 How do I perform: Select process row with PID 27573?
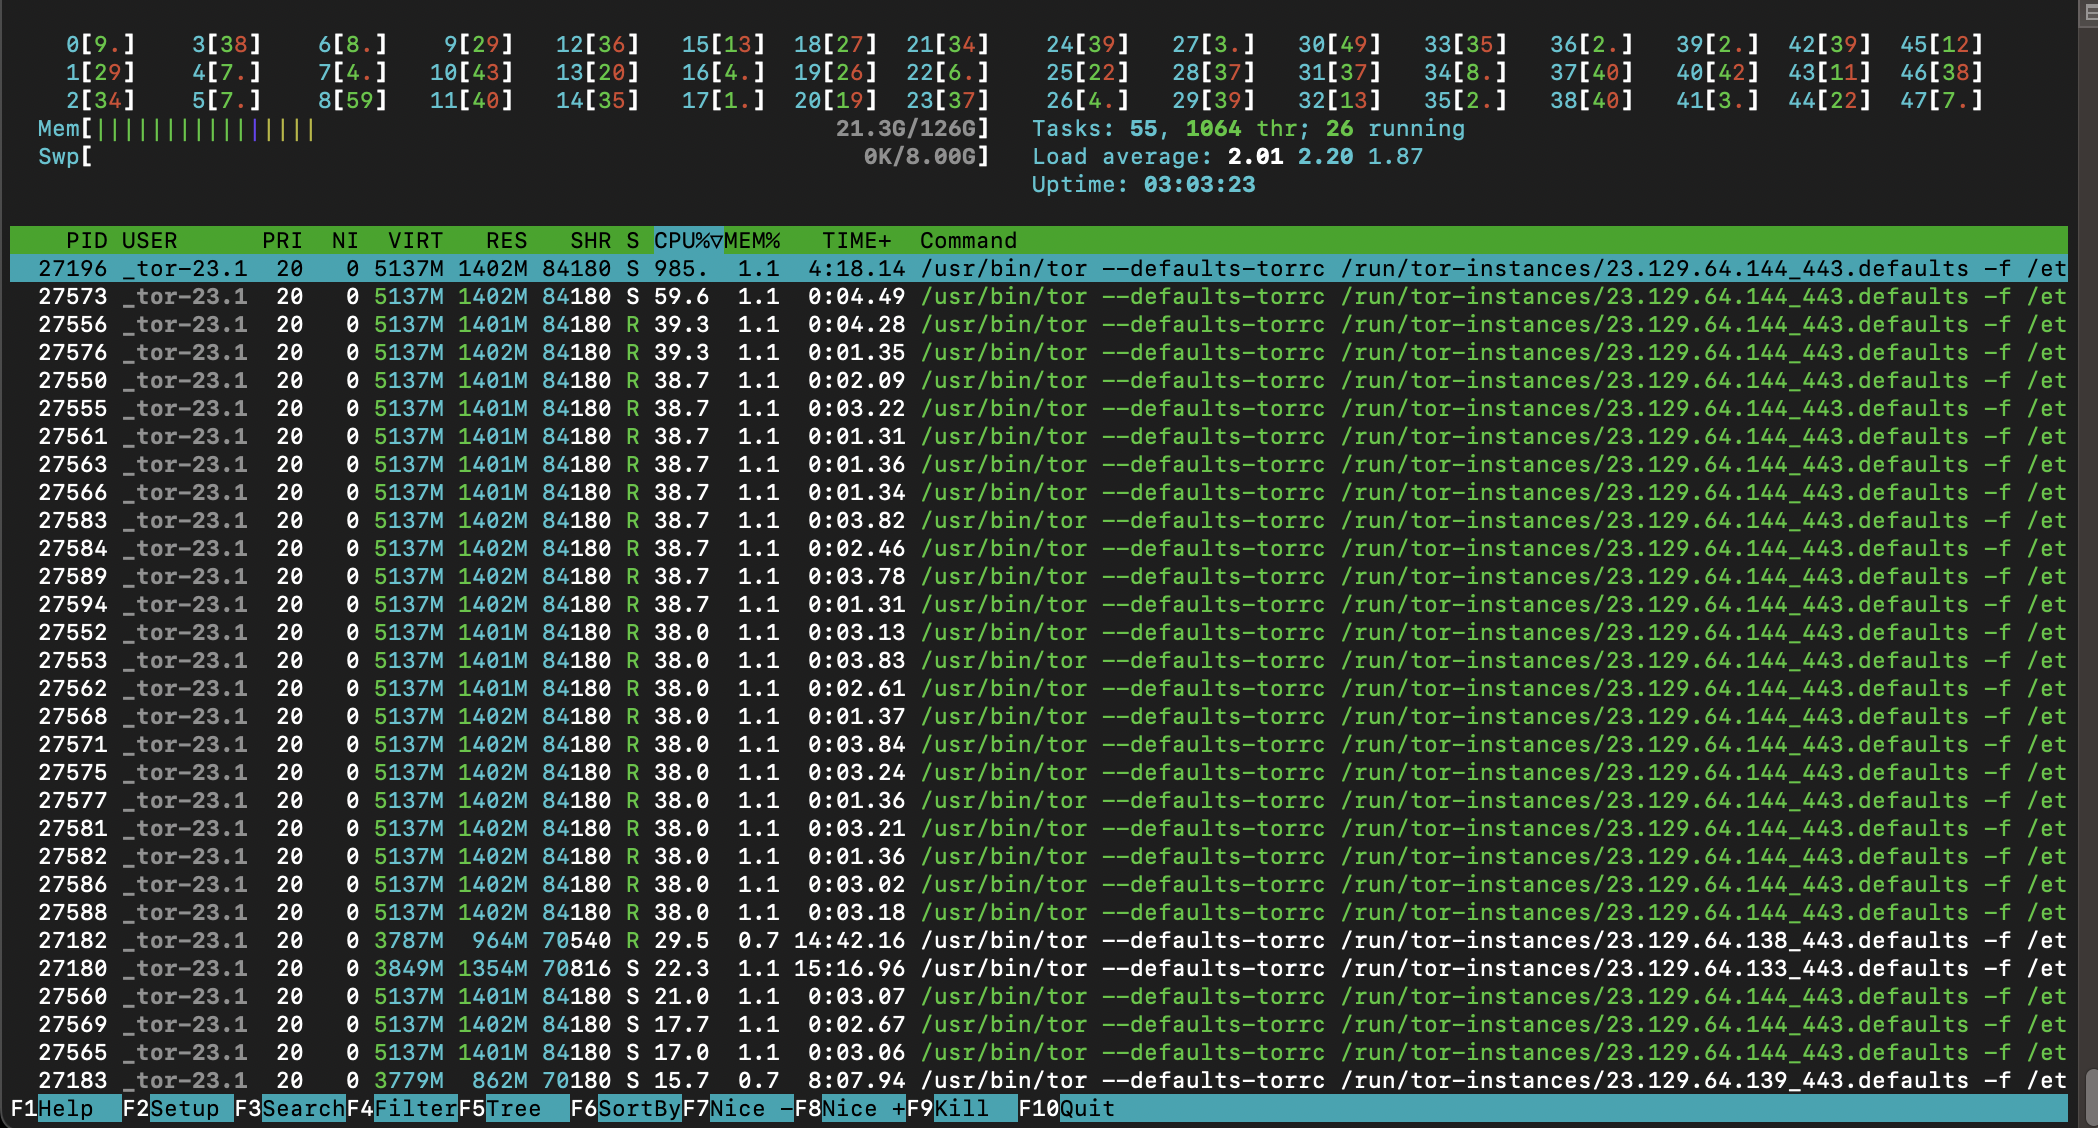[72, 297]
